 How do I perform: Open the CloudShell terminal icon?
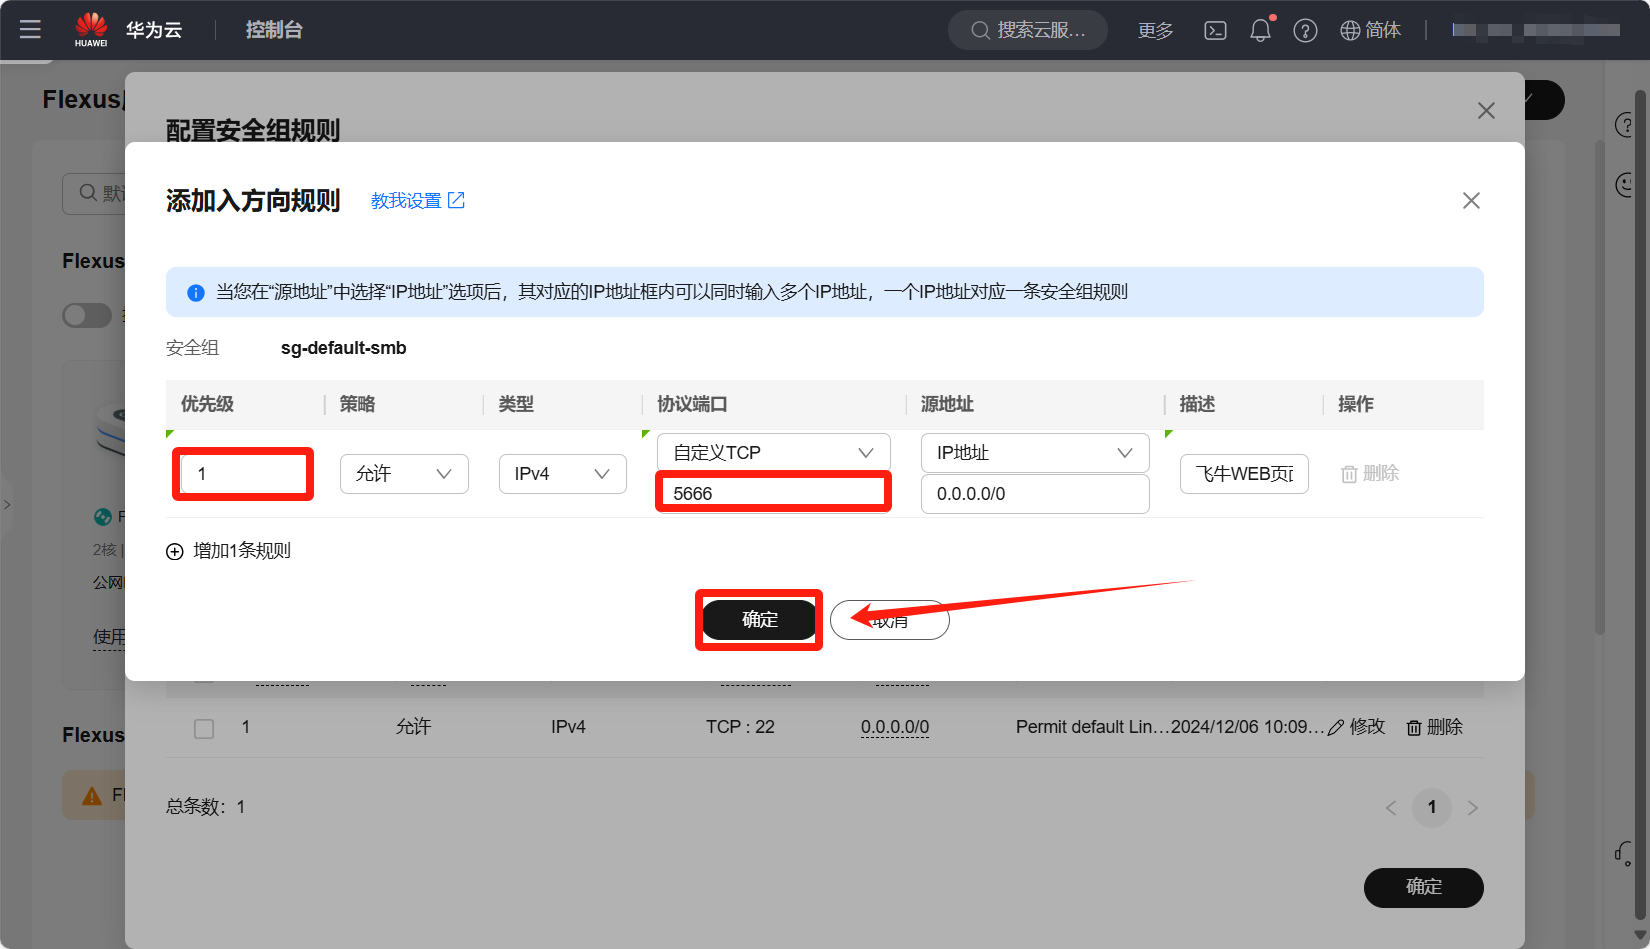click(x=1215, y=30)
